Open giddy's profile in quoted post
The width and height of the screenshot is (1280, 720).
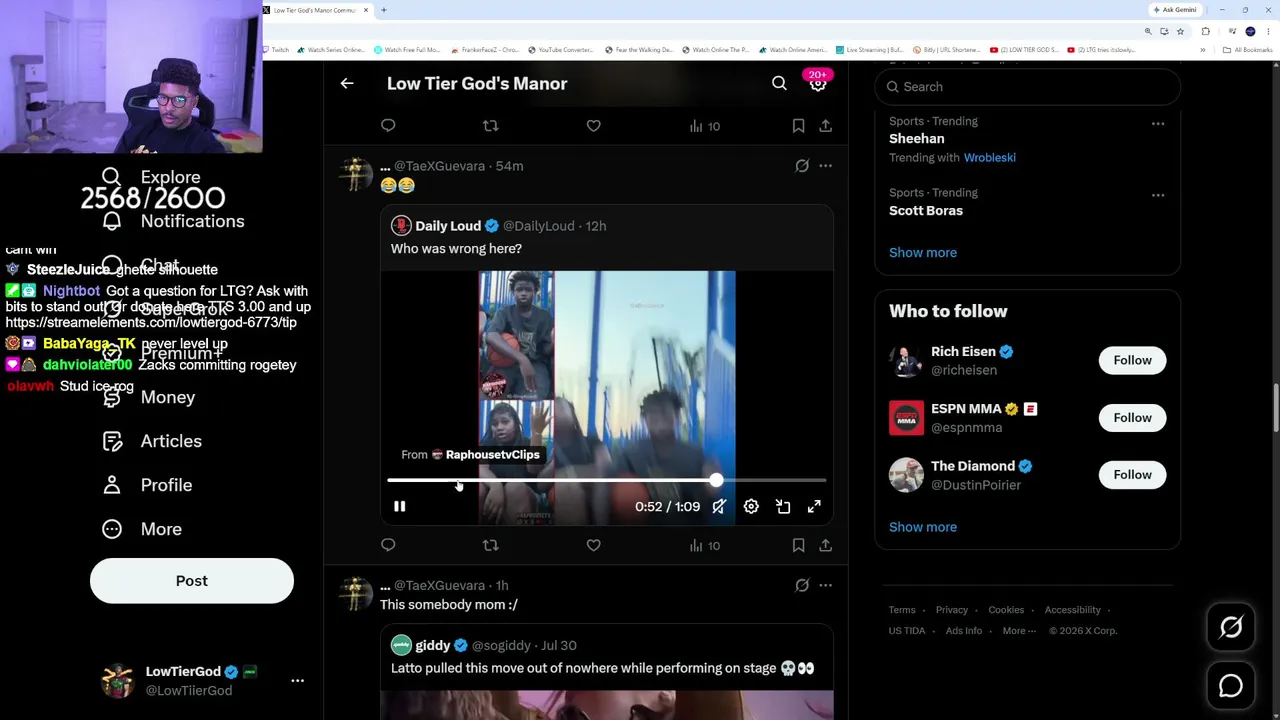(432, 645)
